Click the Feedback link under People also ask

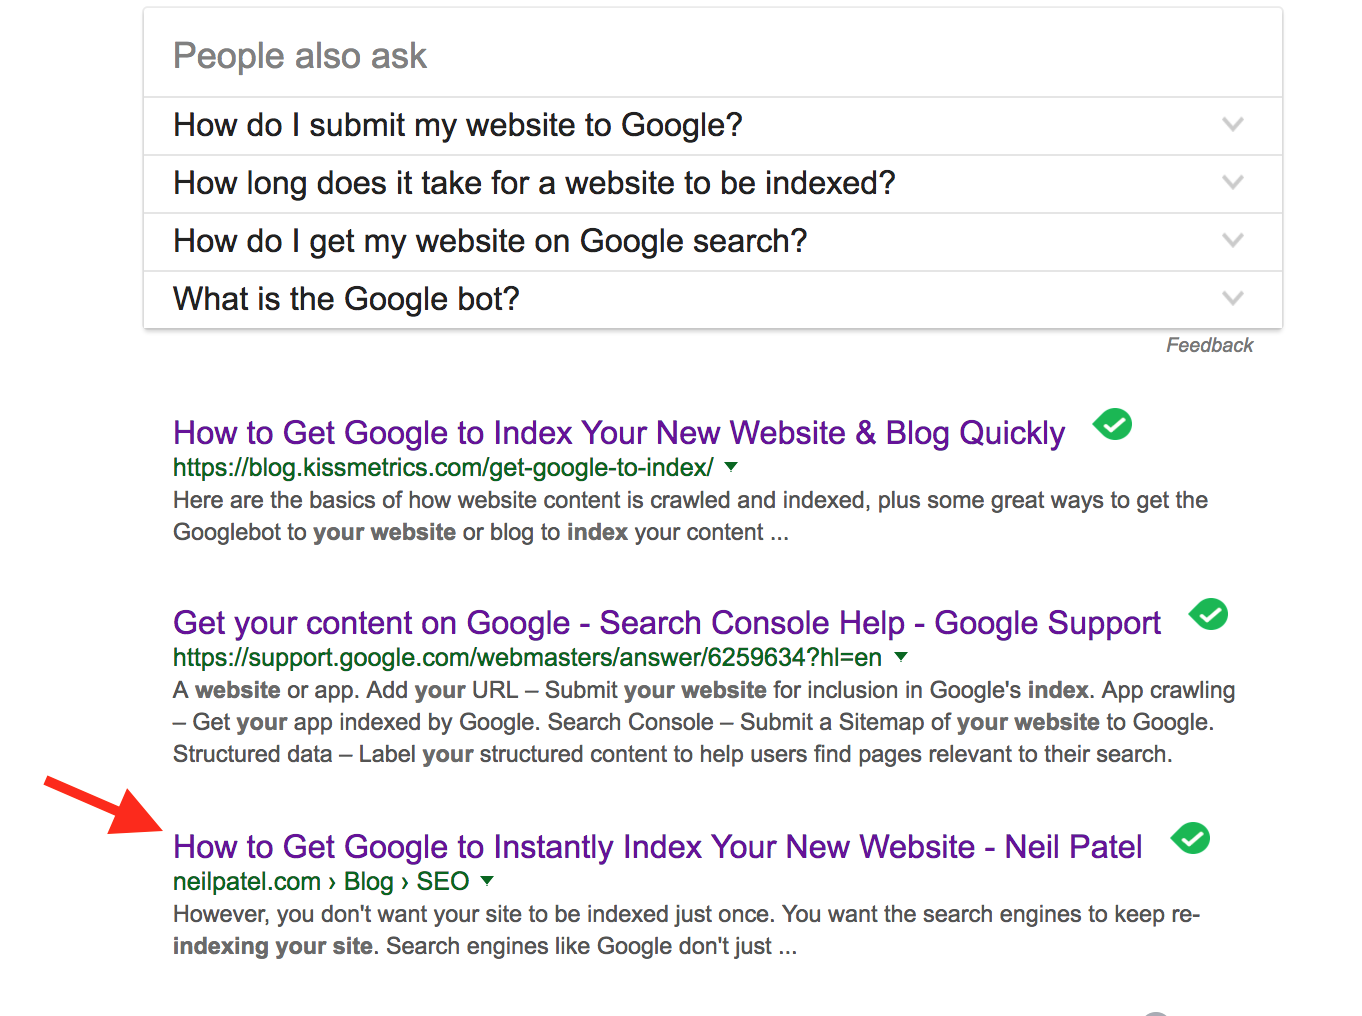(1209, 345)
